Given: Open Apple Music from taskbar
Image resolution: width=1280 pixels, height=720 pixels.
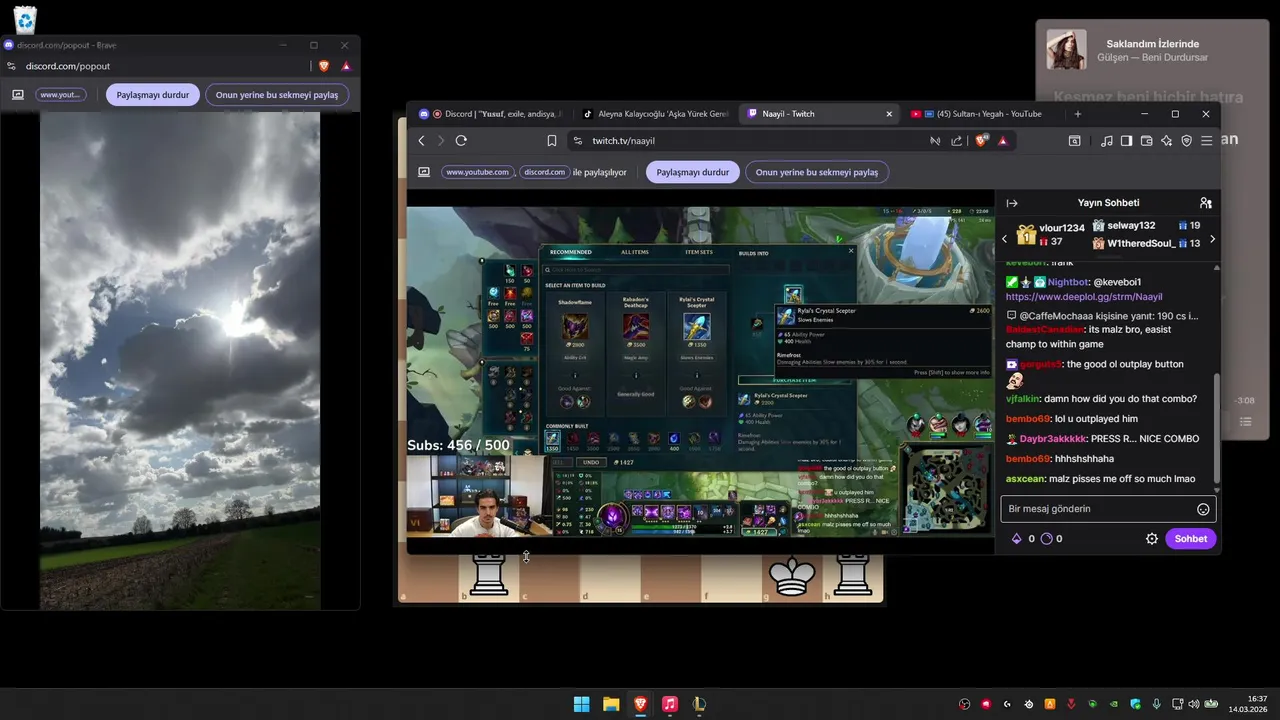Looking at the screenshot, I should pos(670,704).
